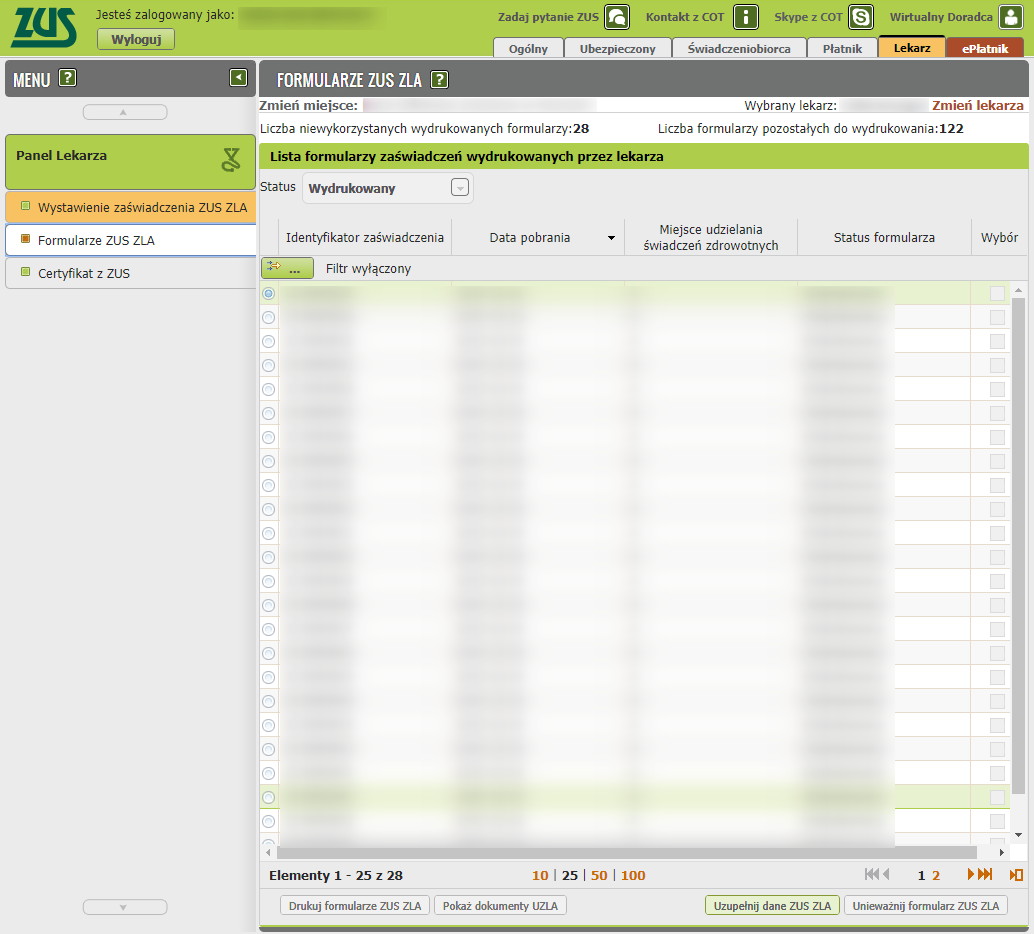Viewport: 1034px width, 934px height.
Task: Click the ZUS logo
Action: [x=44, y=27]
